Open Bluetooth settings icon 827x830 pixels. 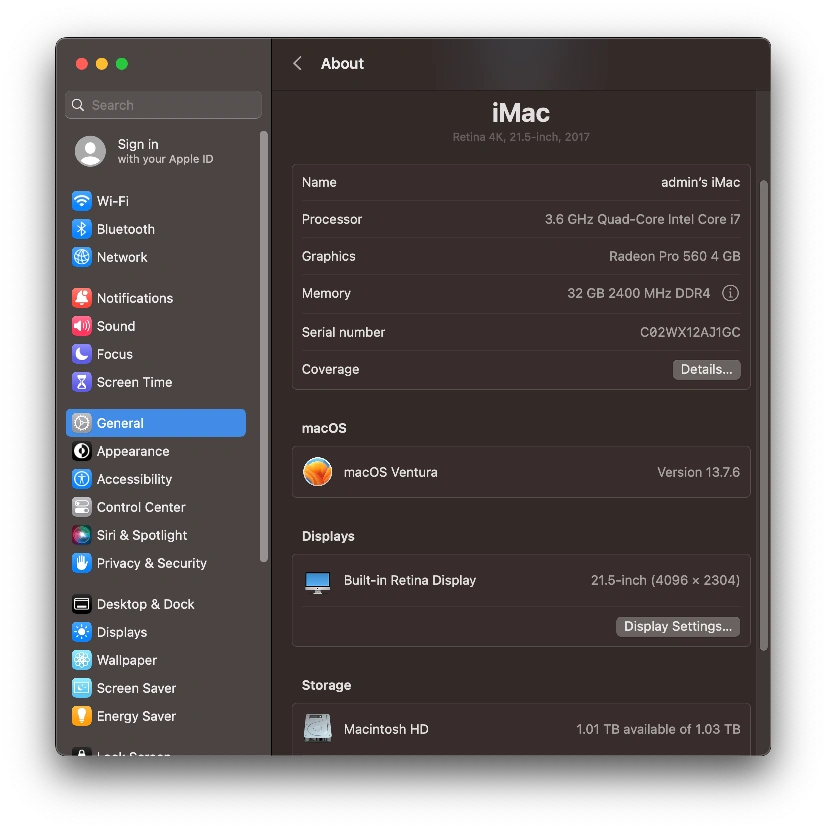click(81, 229)
